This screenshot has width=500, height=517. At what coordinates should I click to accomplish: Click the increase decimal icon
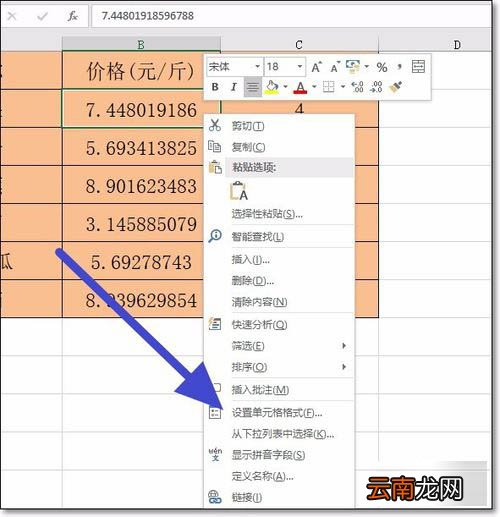tap(357, 87)
